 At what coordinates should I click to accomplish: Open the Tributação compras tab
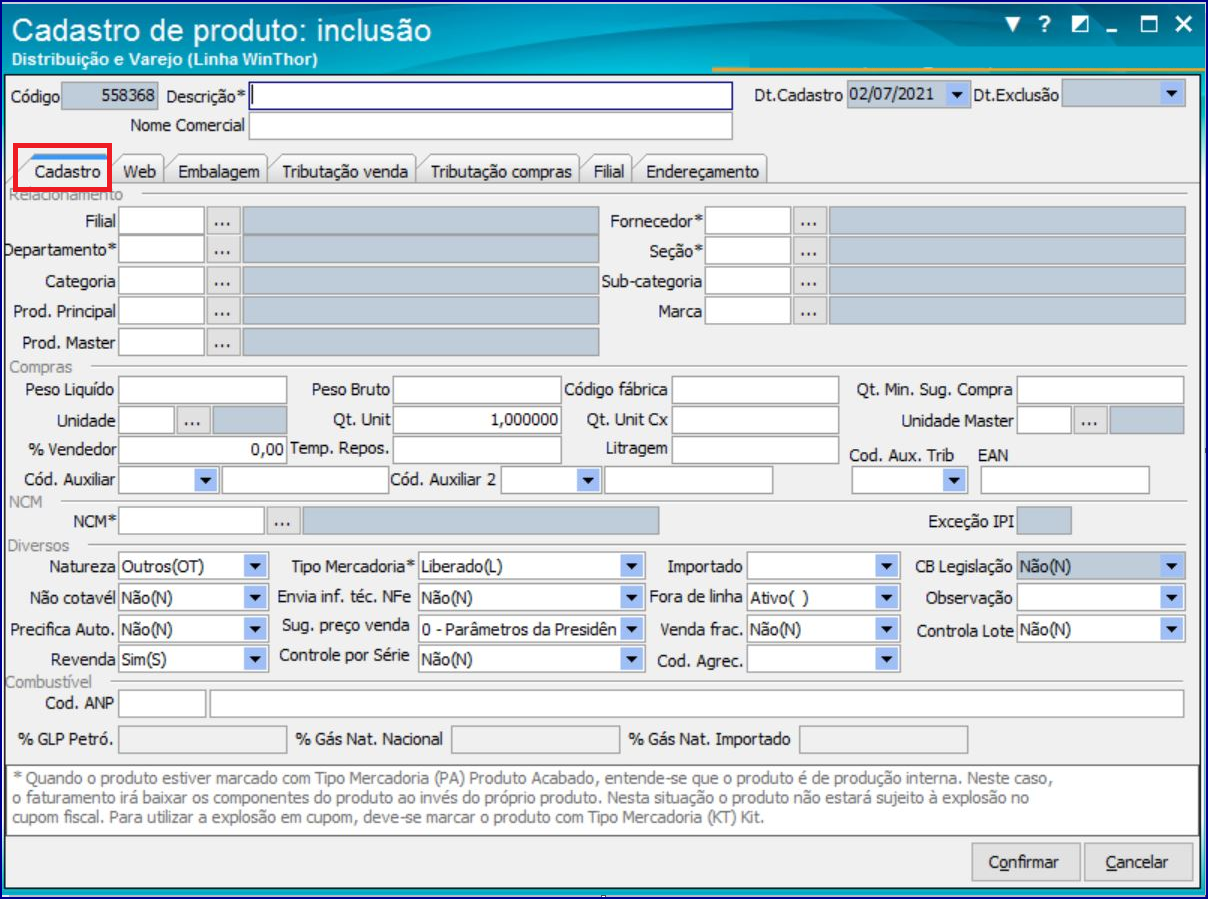click(500, 172)
